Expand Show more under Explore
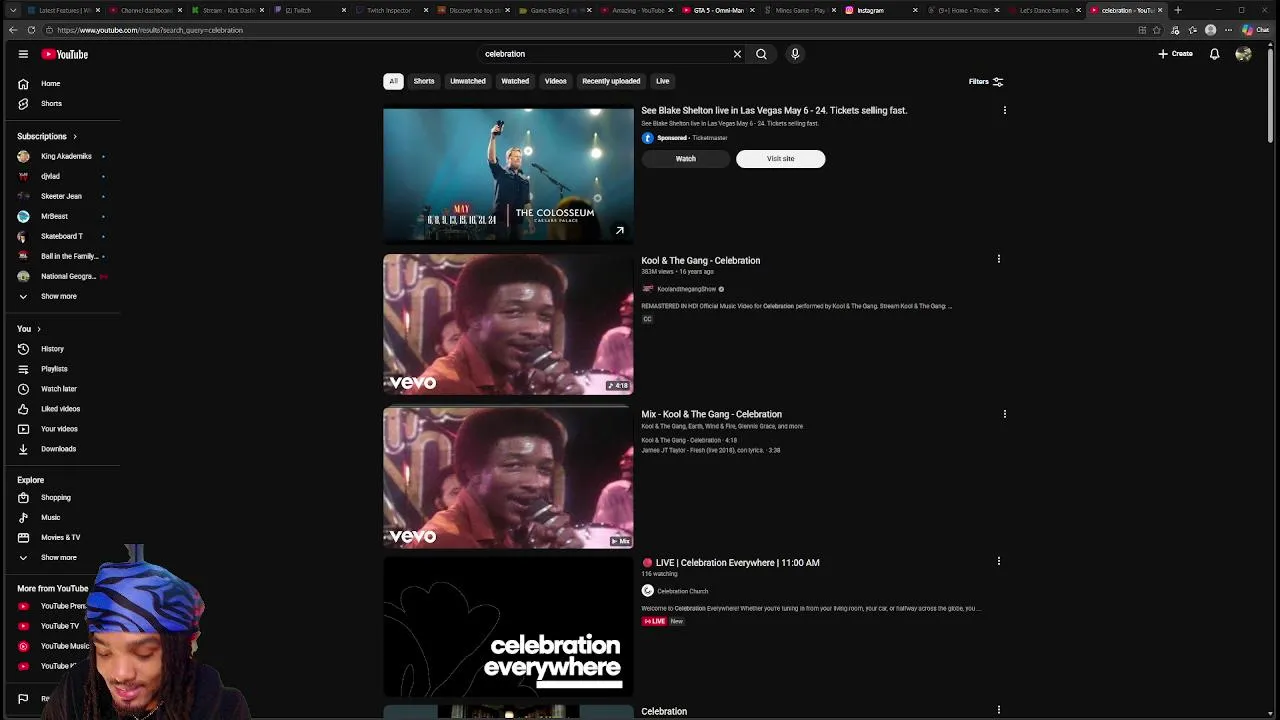This screenshot has height=720, width=1280. coord(58,558)
